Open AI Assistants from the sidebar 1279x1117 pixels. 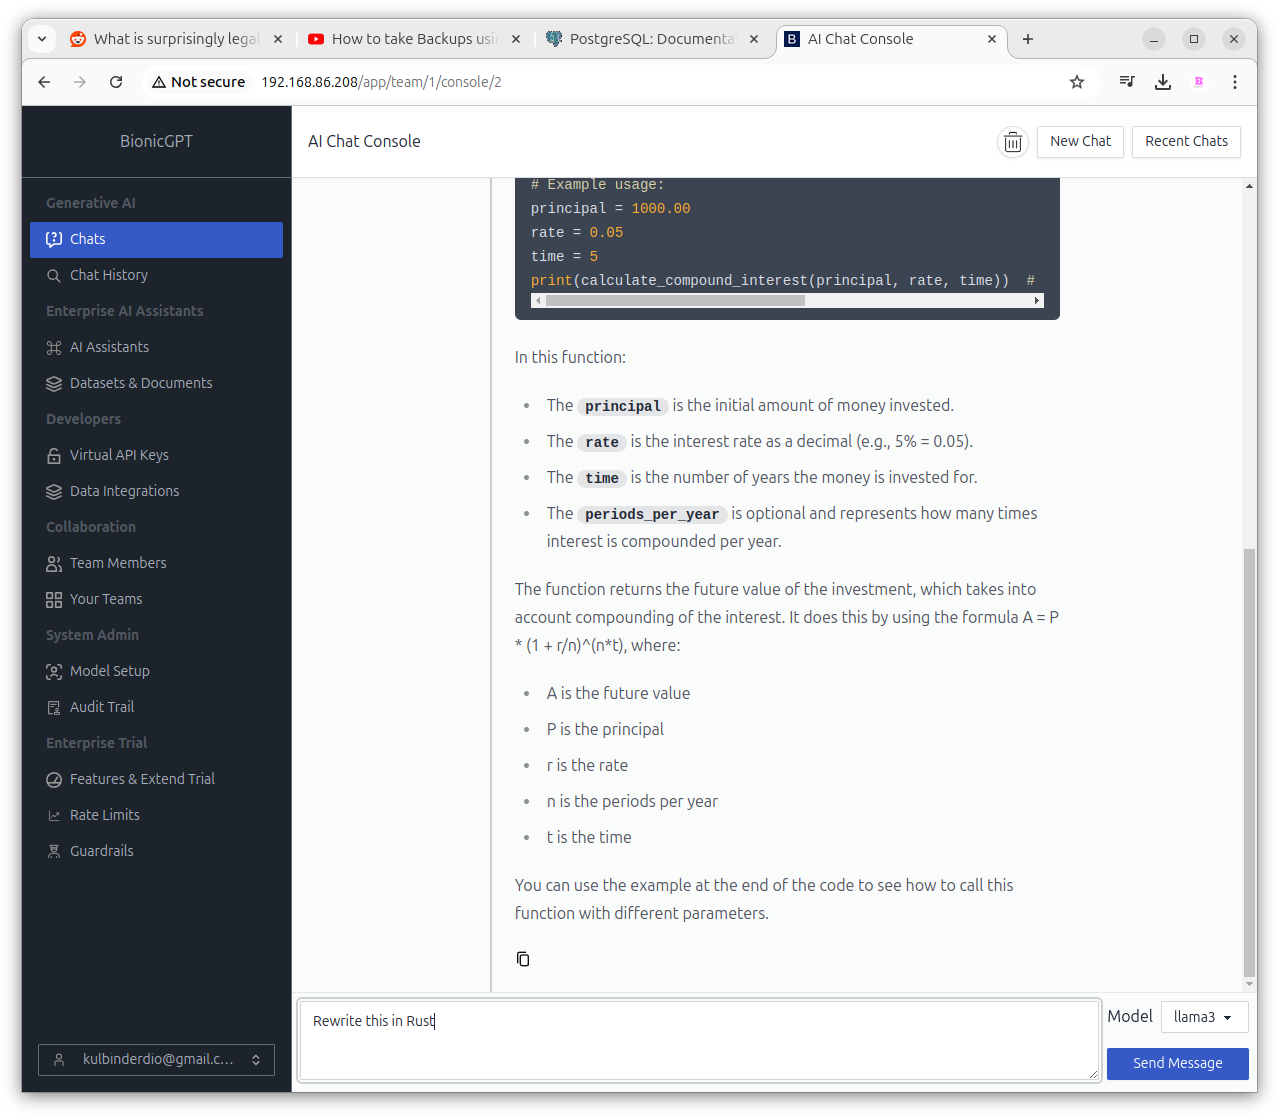pos(109,347)
